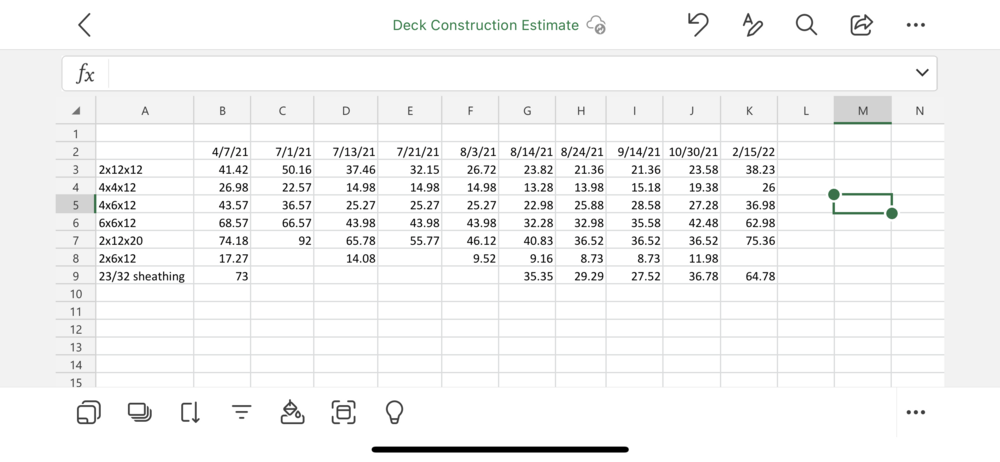Check the cloud sync status icon

tap(597, 25)
